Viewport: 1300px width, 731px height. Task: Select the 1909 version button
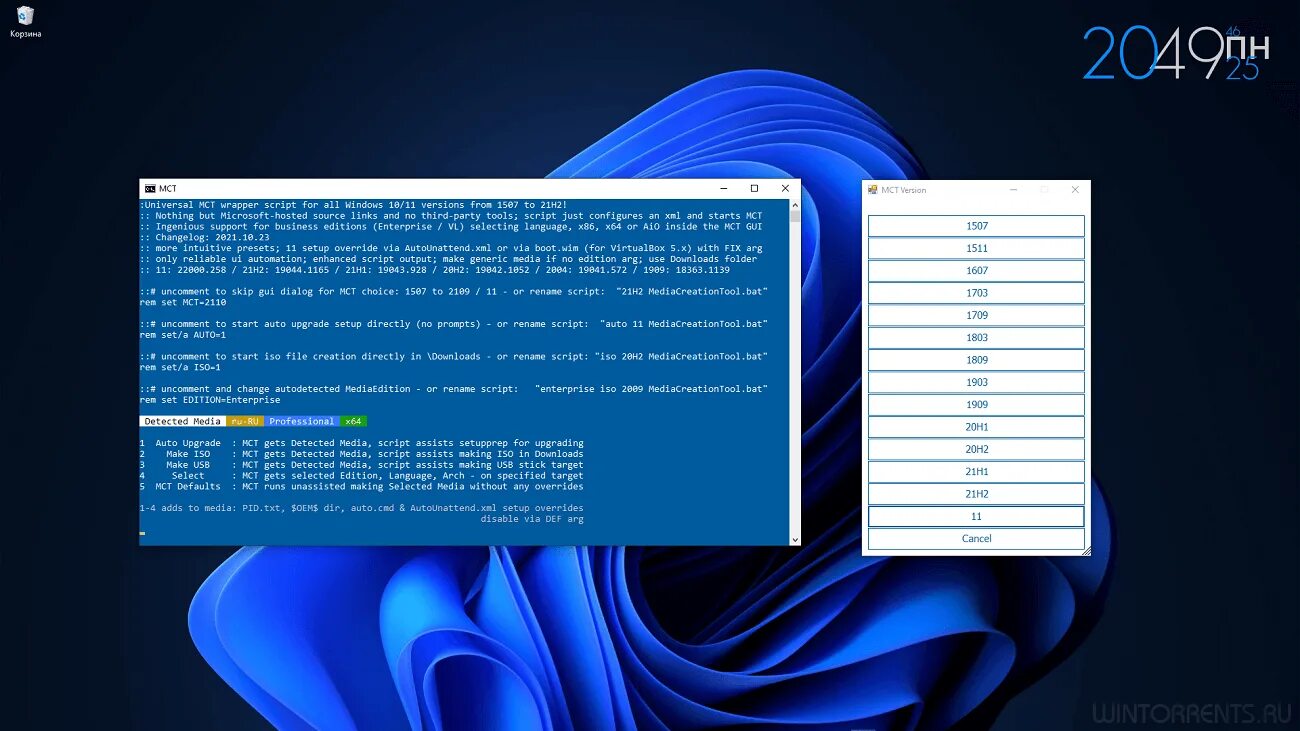[976, 405]
